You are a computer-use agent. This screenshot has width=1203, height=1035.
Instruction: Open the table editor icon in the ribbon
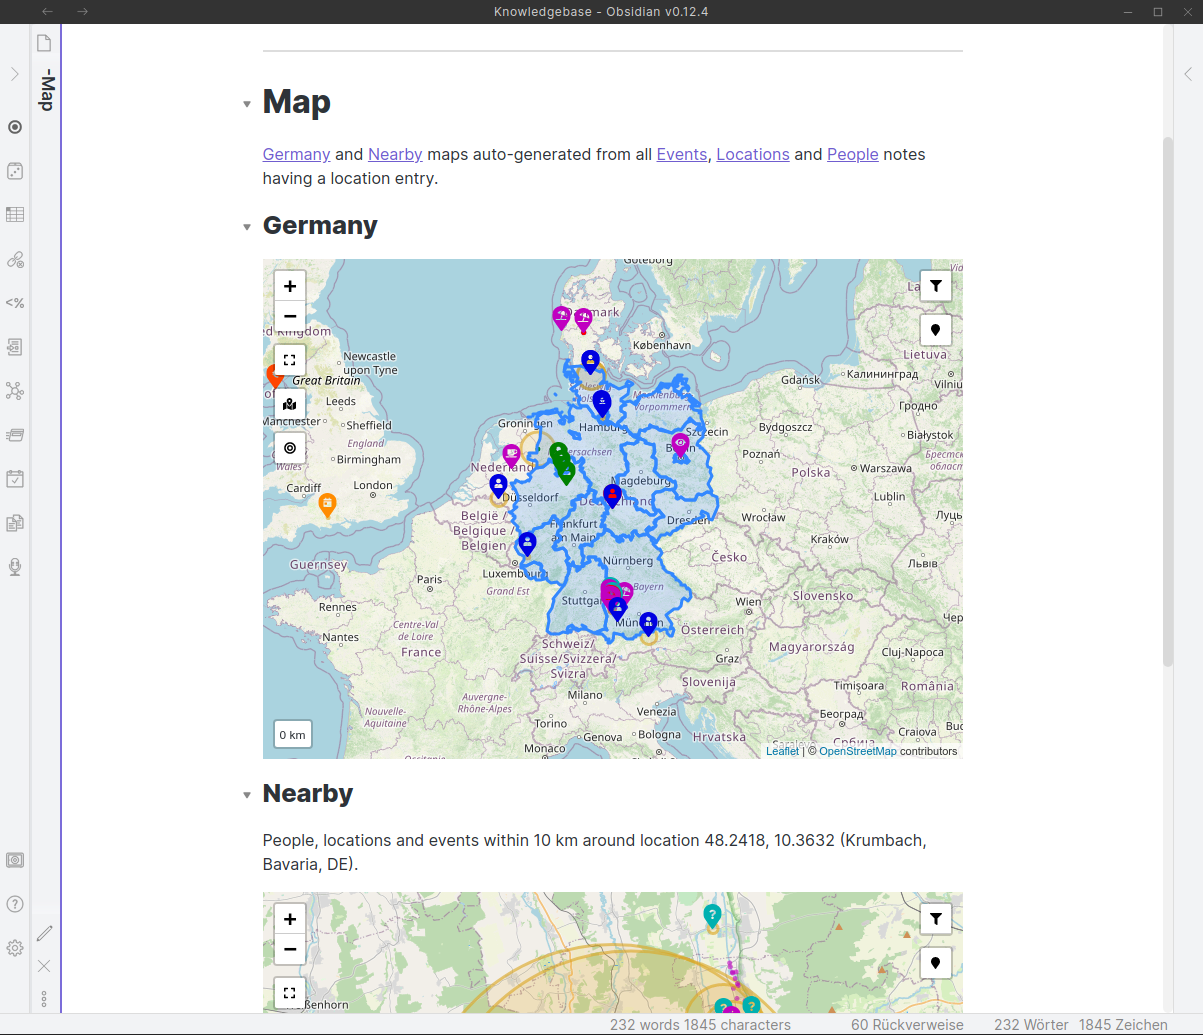coord(15,214)
